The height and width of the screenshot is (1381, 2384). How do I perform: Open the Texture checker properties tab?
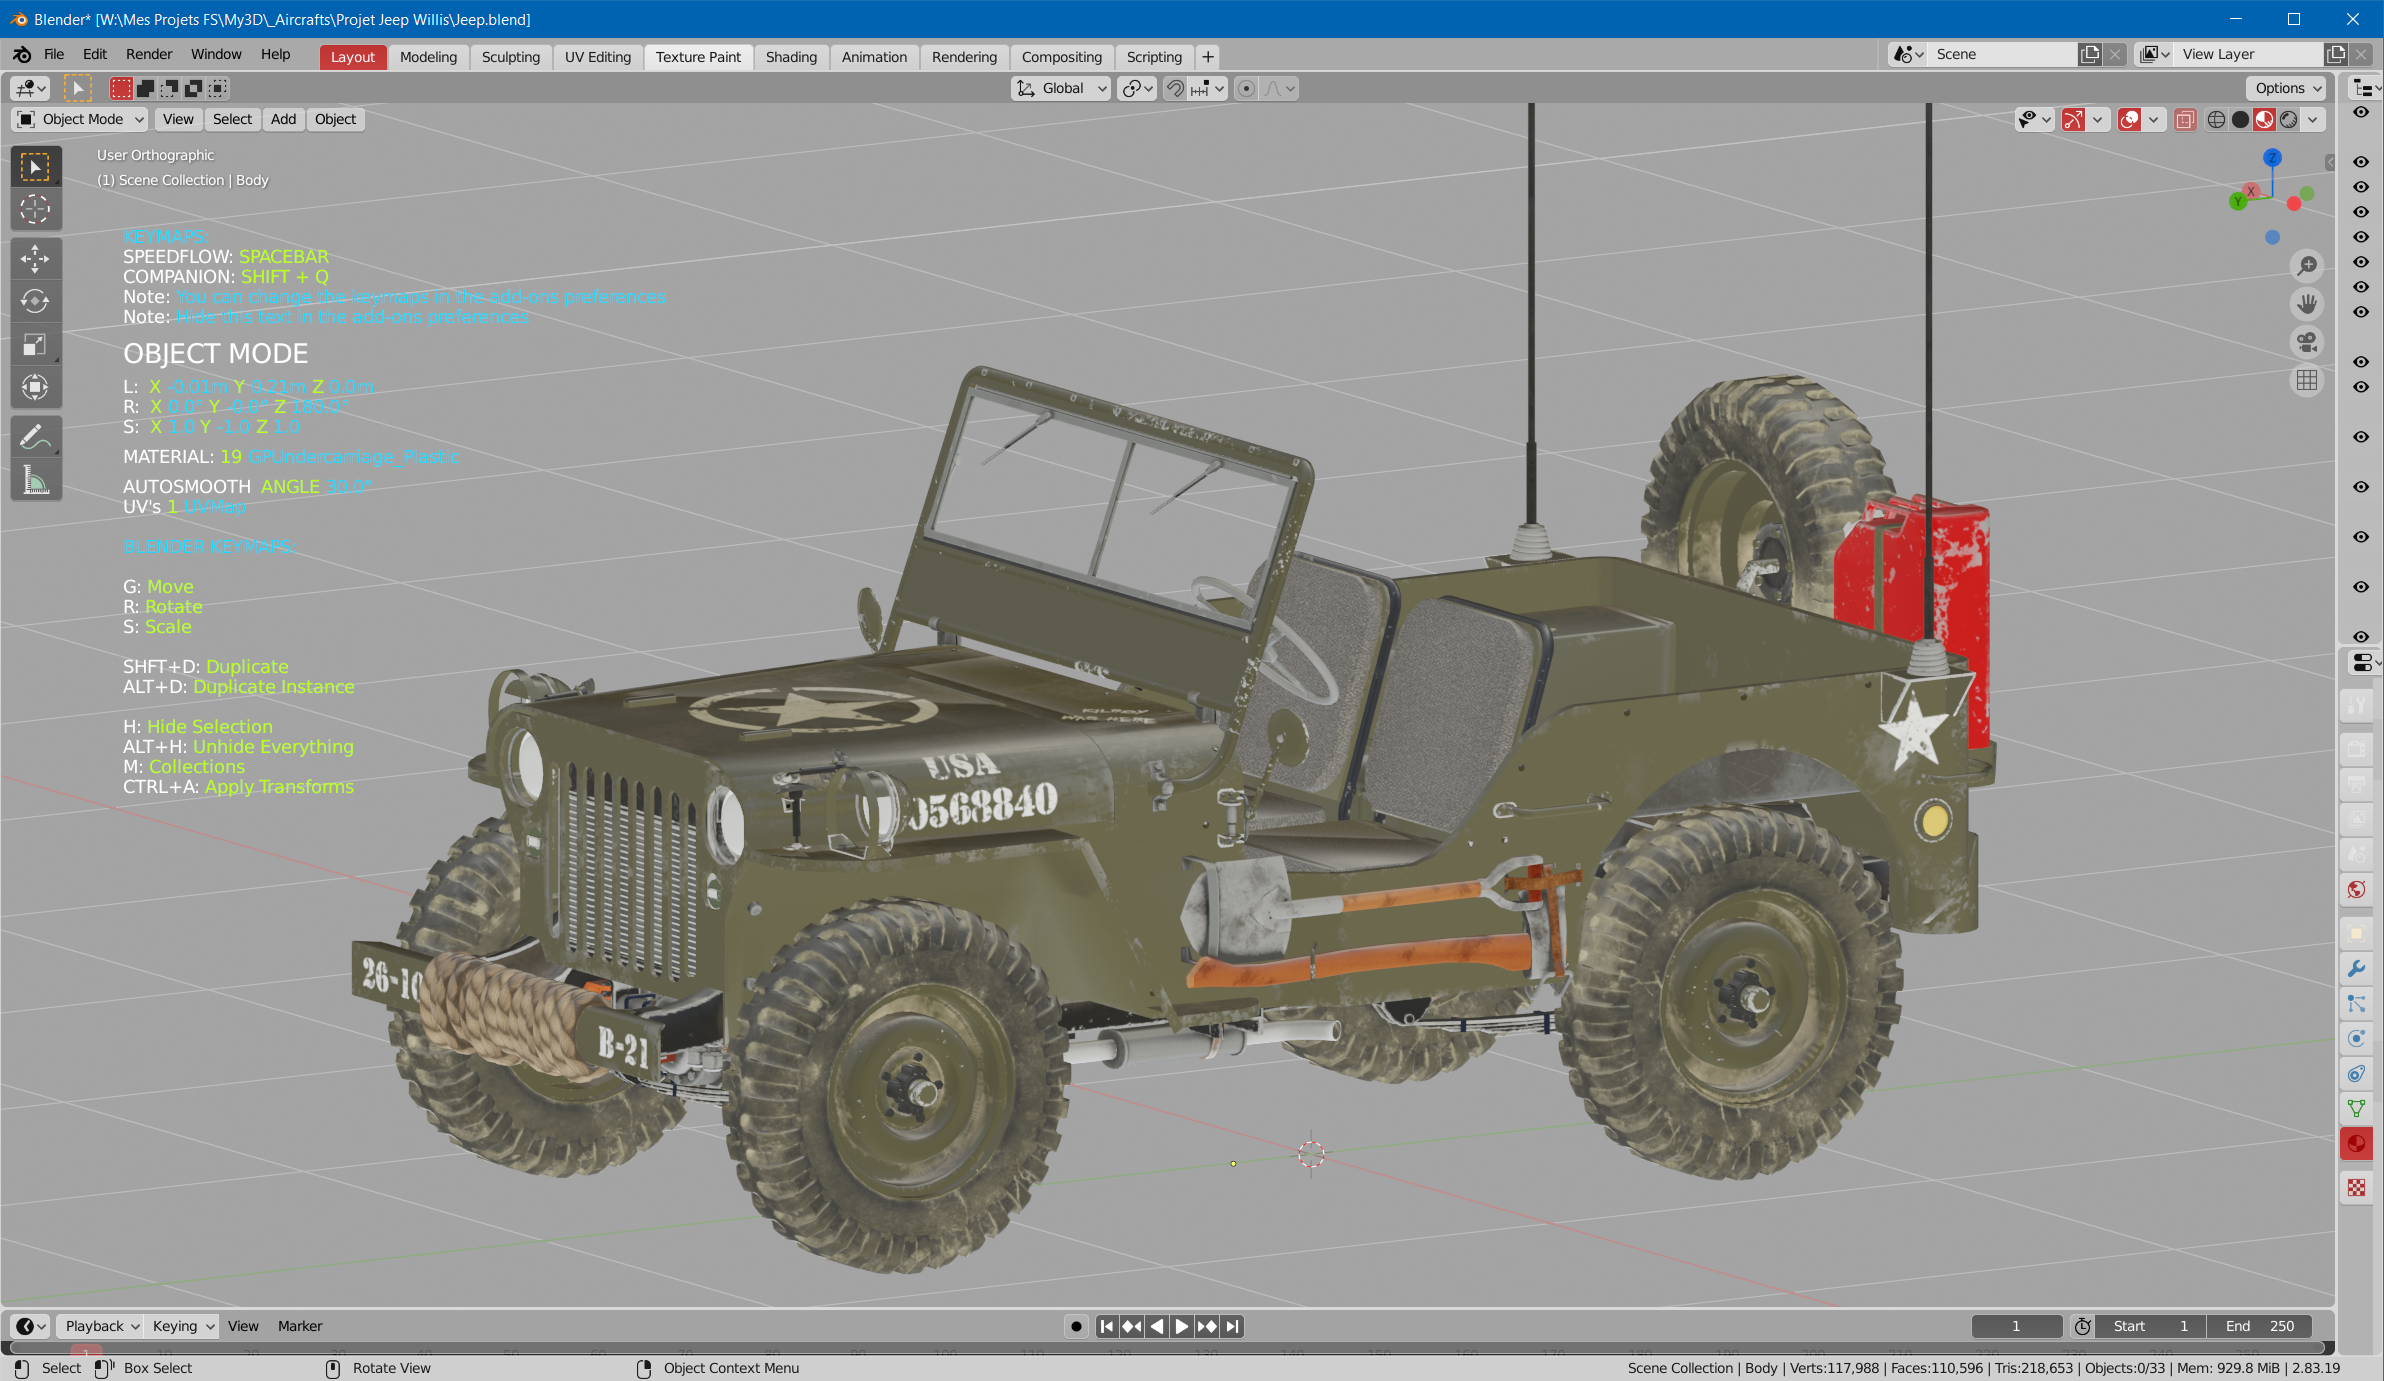click(x=2357, y=1187)
